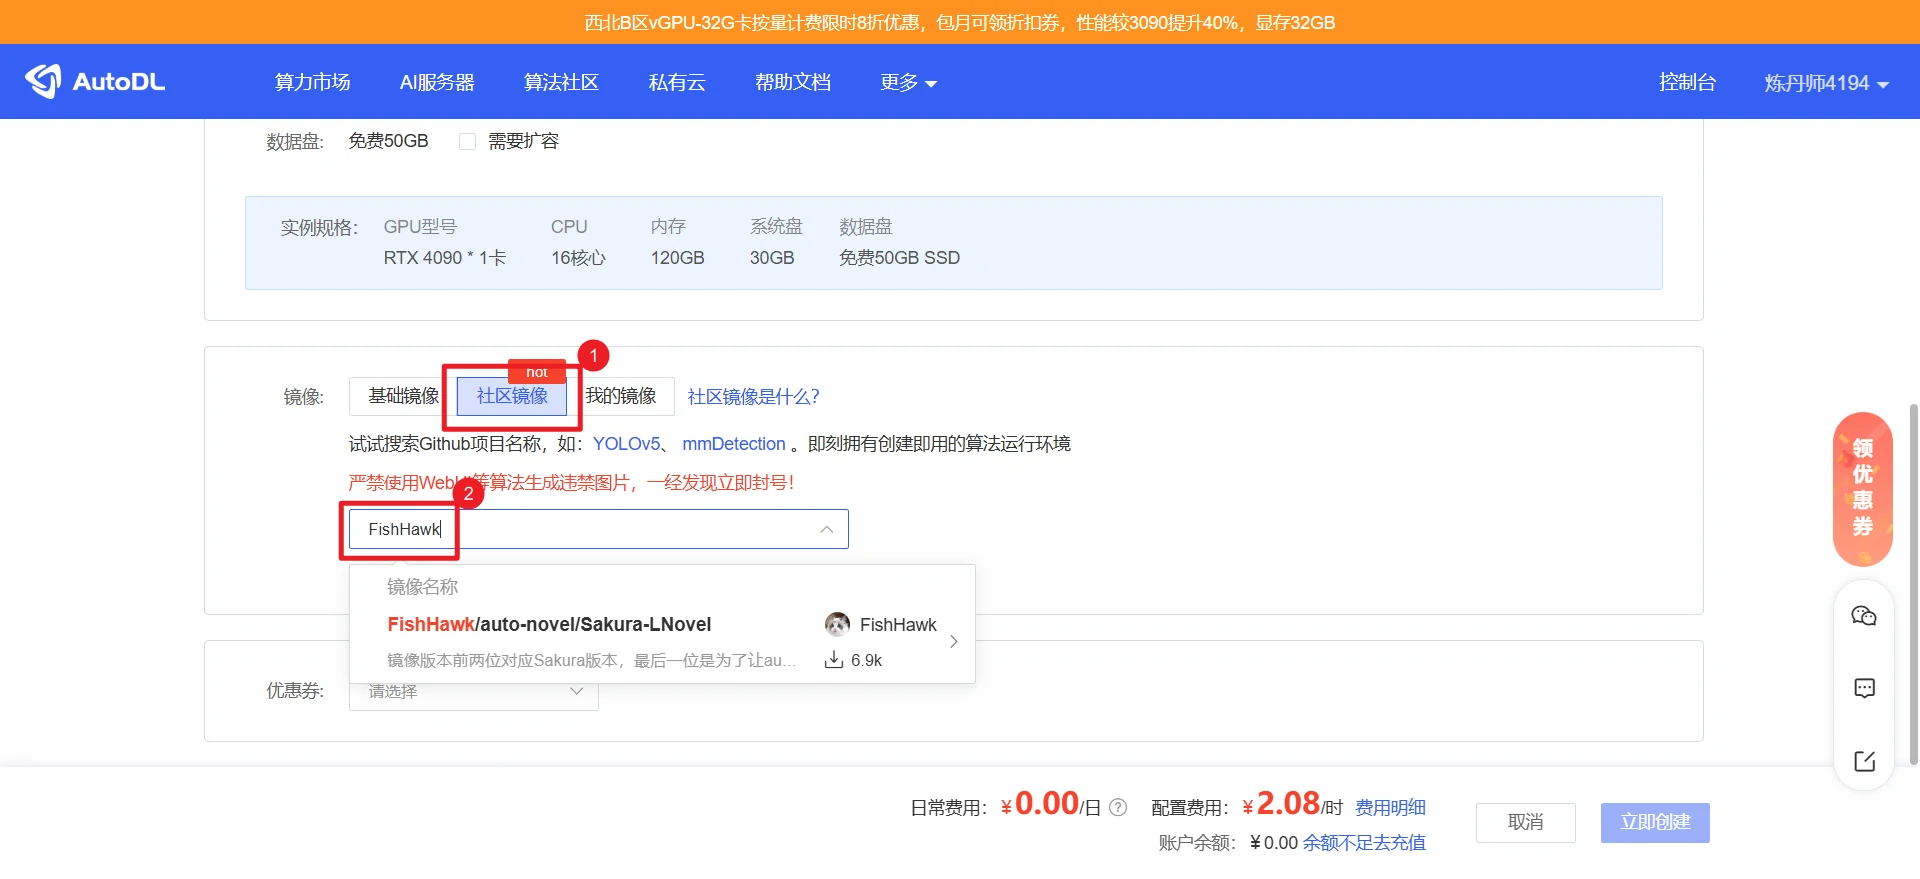The width and height of the screenshot is (1920, 879).
Task: Open the 优惠券 请选择 dropdown
Action: (473, 691)
